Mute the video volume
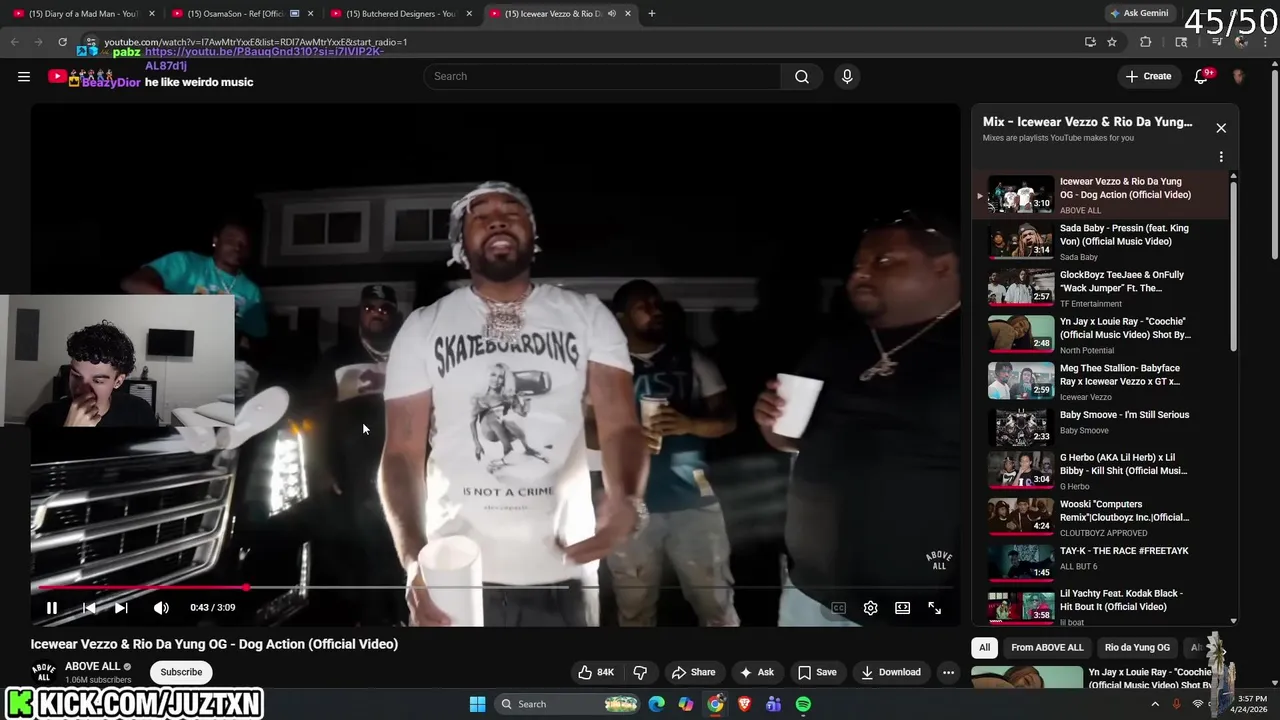1280x720 pixels. point(161,607)
